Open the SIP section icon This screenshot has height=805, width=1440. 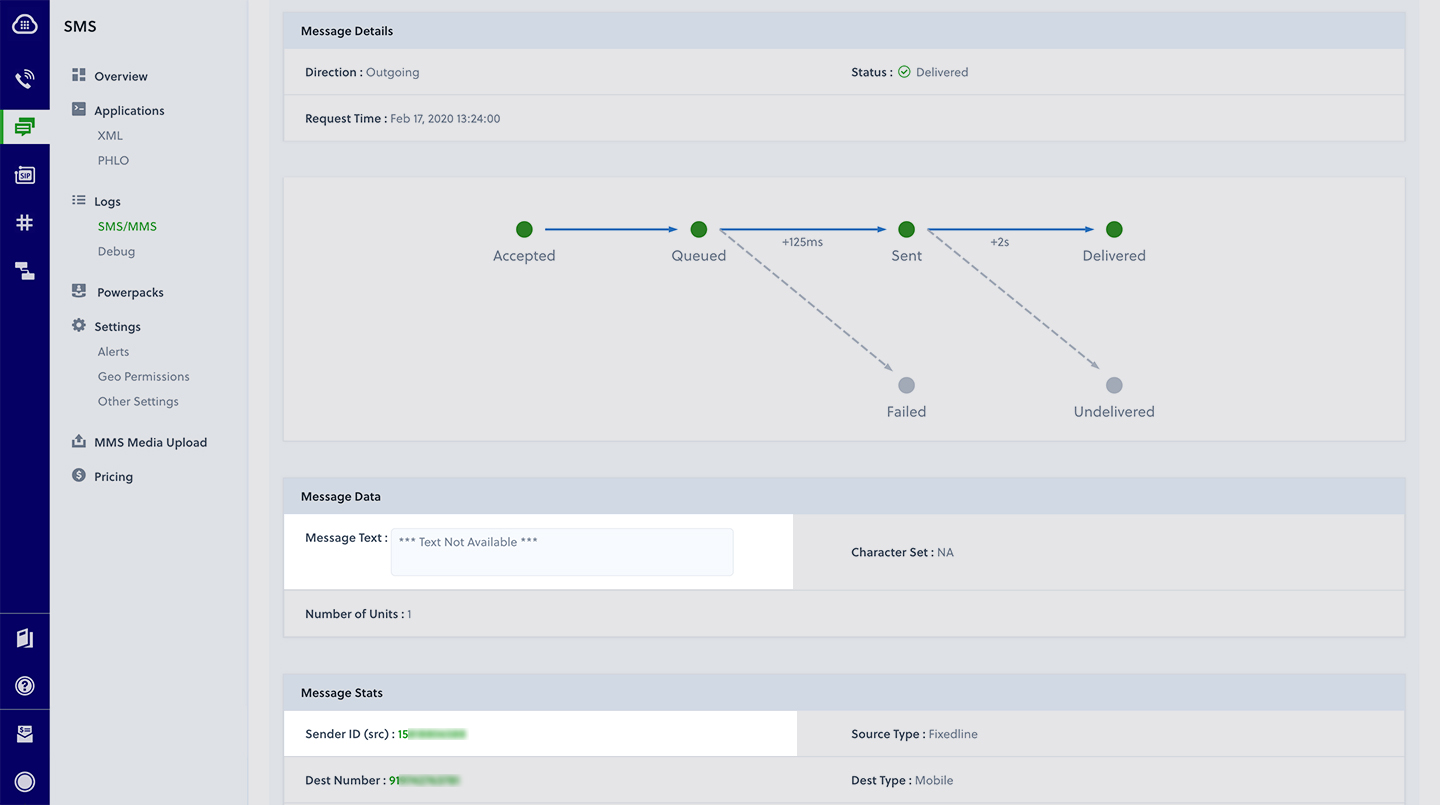click(25, 175)
